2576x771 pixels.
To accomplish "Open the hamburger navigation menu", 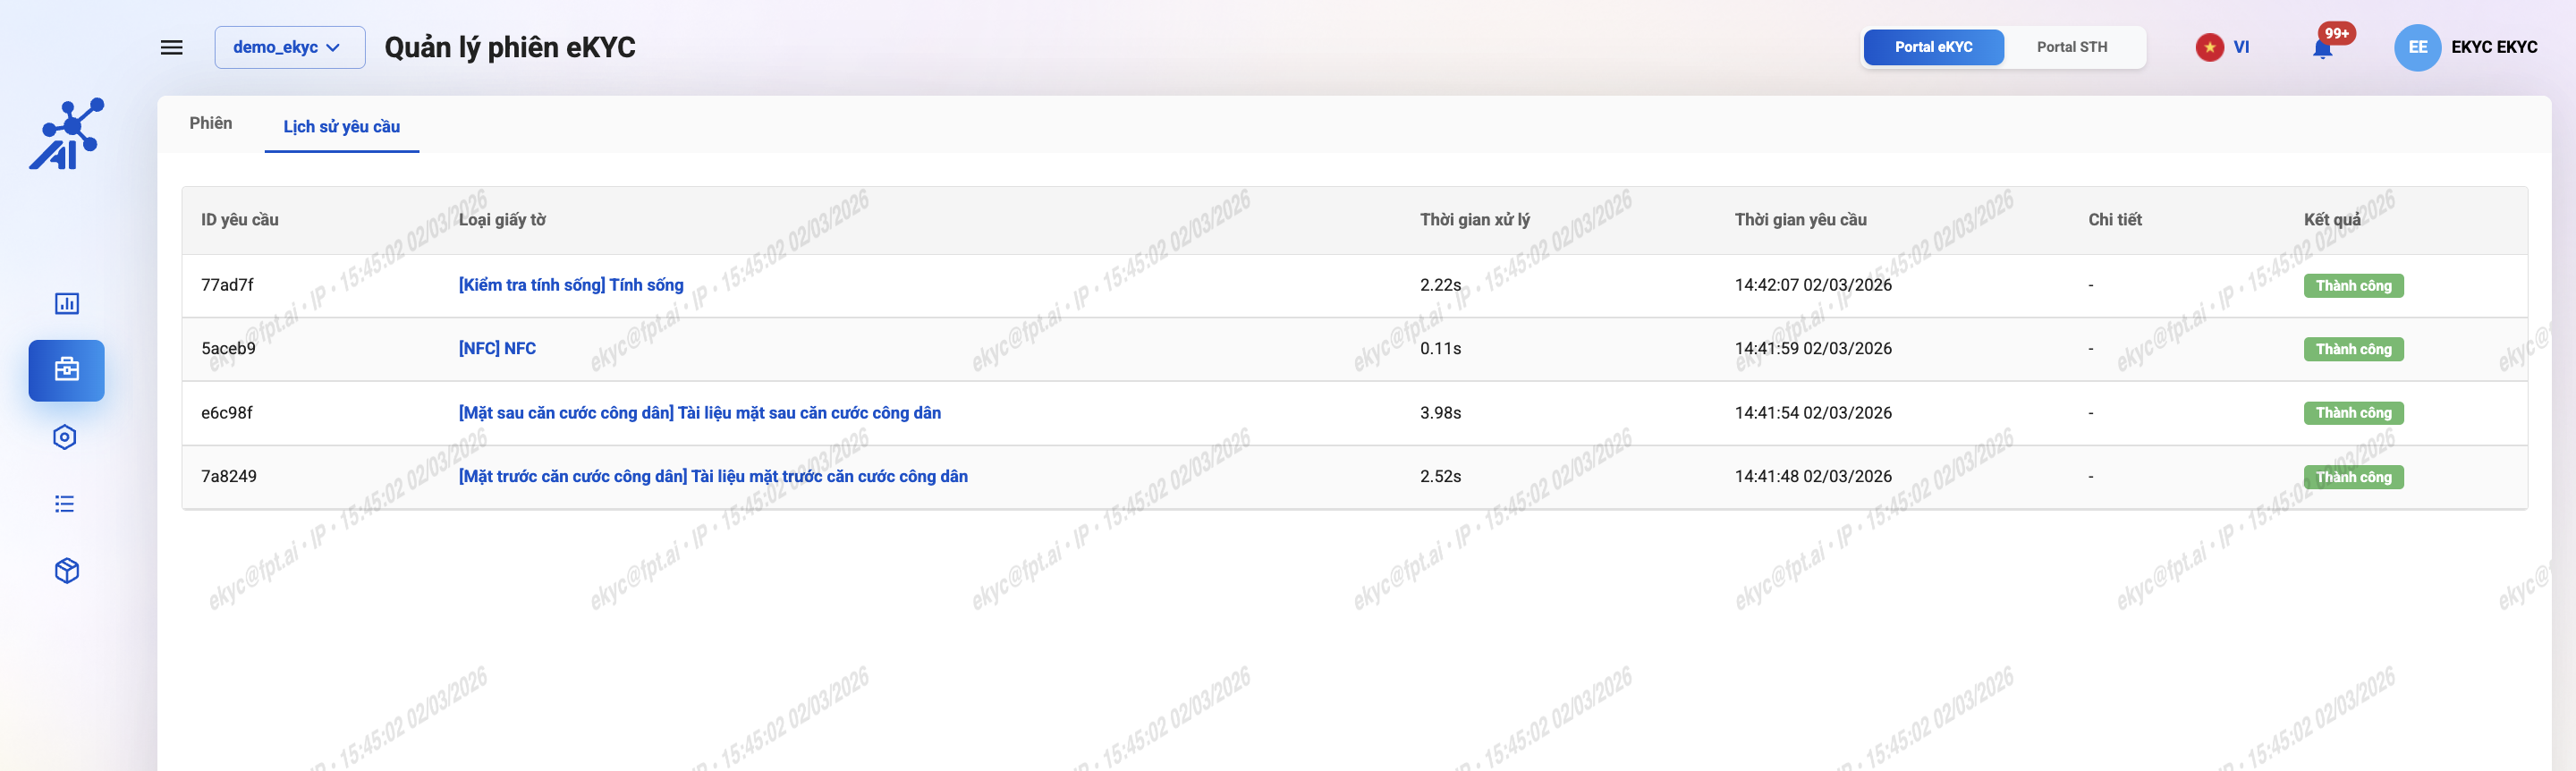I will pyautogui.click(x=172, y=47).
